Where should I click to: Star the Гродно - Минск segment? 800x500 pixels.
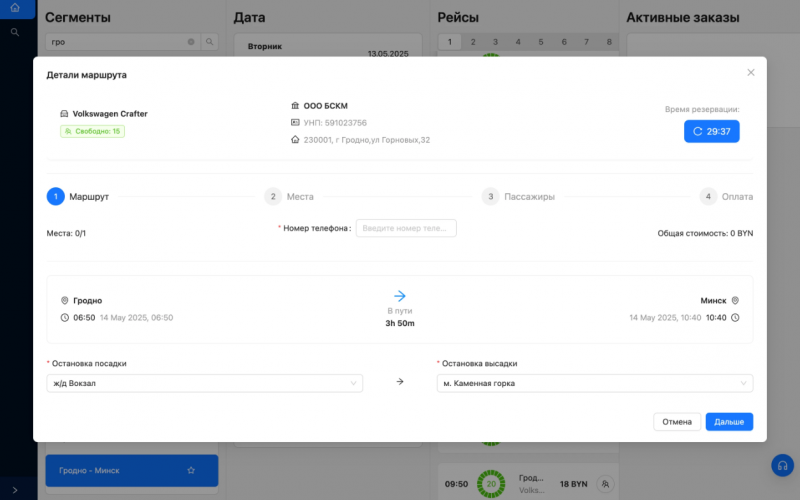(x=191, y=470)
